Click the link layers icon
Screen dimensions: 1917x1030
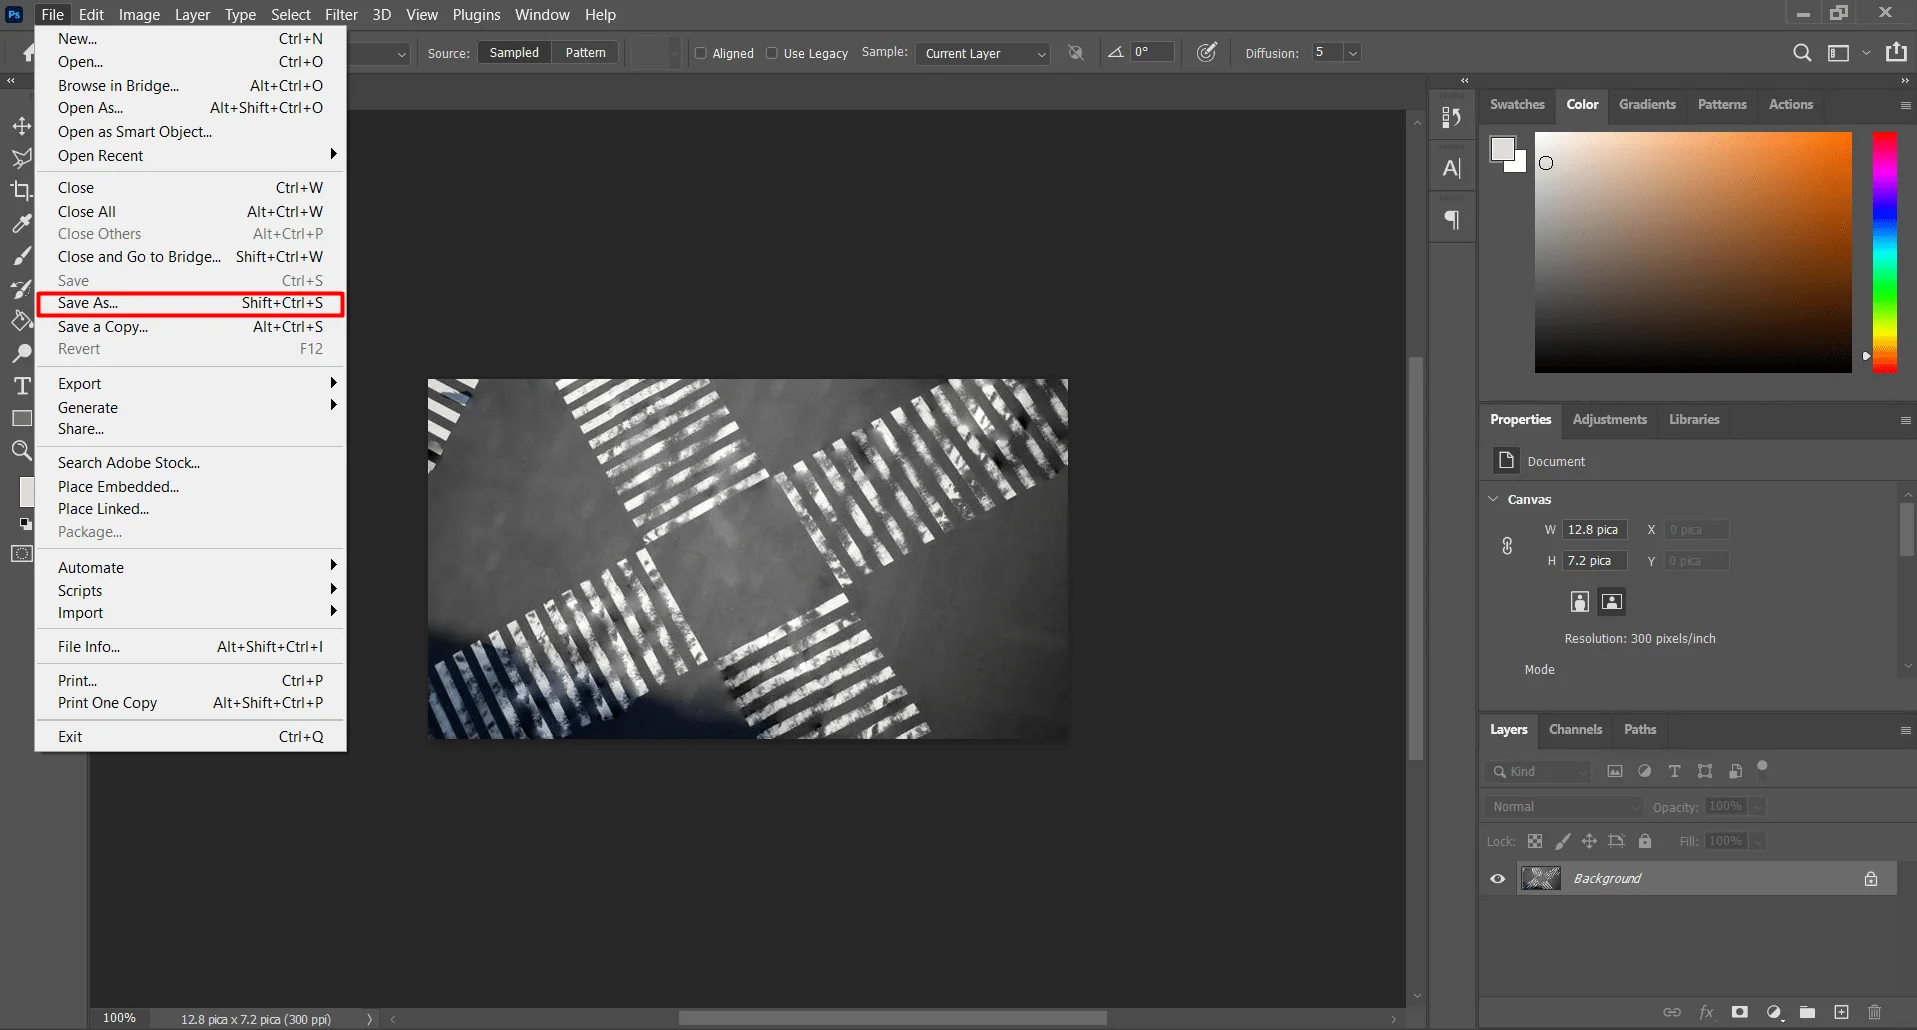[1672, 1012]
